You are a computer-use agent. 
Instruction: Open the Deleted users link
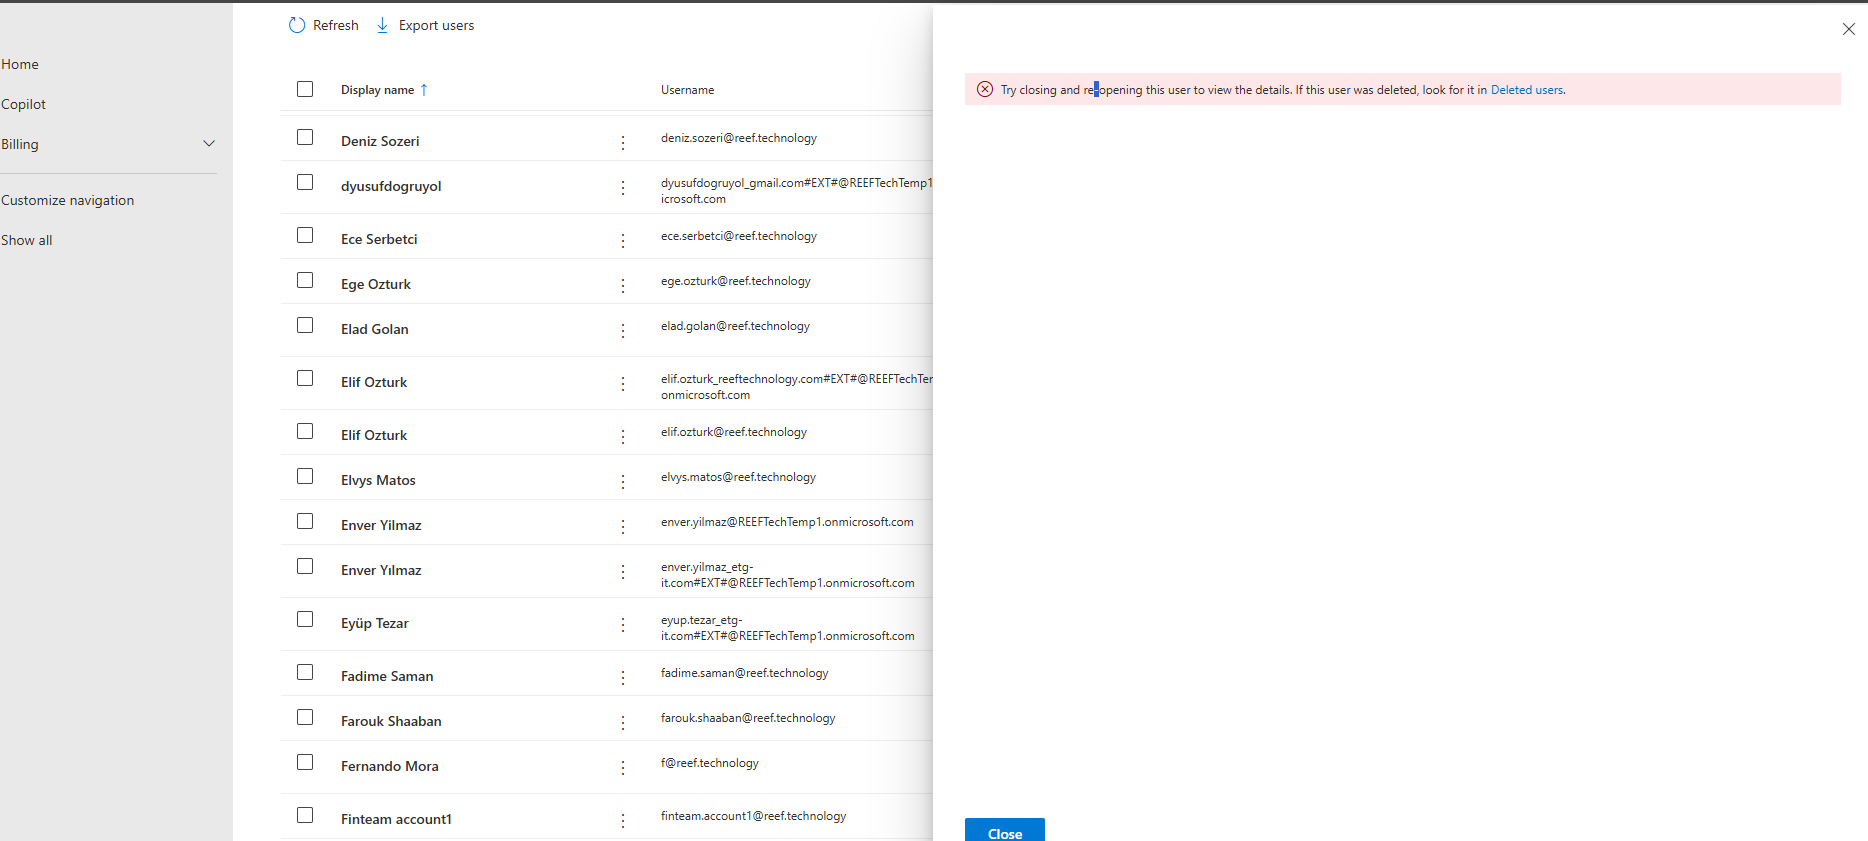point(1527,90)
